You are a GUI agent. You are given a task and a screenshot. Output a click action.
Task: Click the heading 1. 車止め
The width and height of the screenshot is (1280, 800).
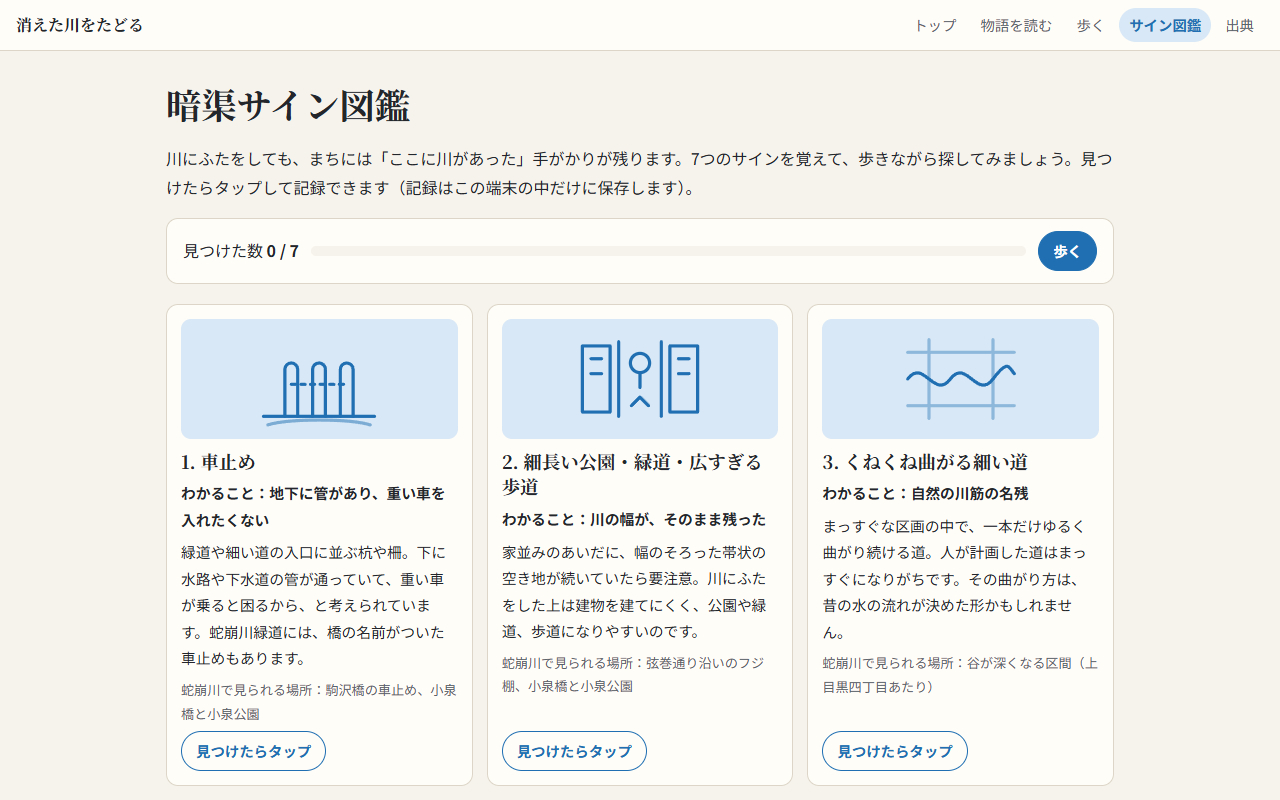(218, 462)
